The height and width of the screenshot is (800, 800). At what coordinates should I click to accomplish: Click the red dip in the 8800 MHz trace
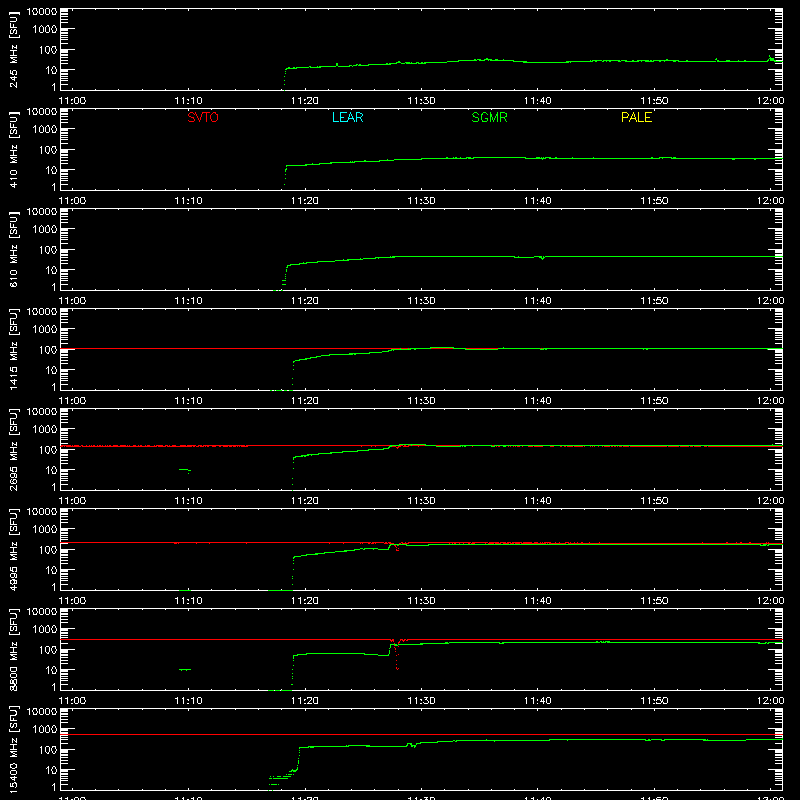pos(396,655)
